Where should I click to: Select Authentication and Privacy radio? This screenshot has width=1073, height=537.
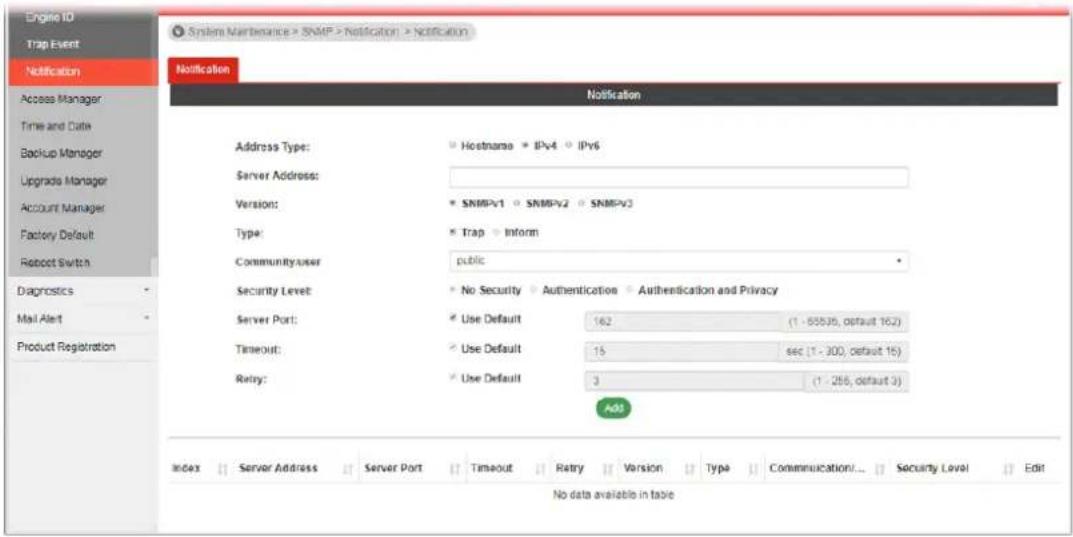[x=630, y=290]
